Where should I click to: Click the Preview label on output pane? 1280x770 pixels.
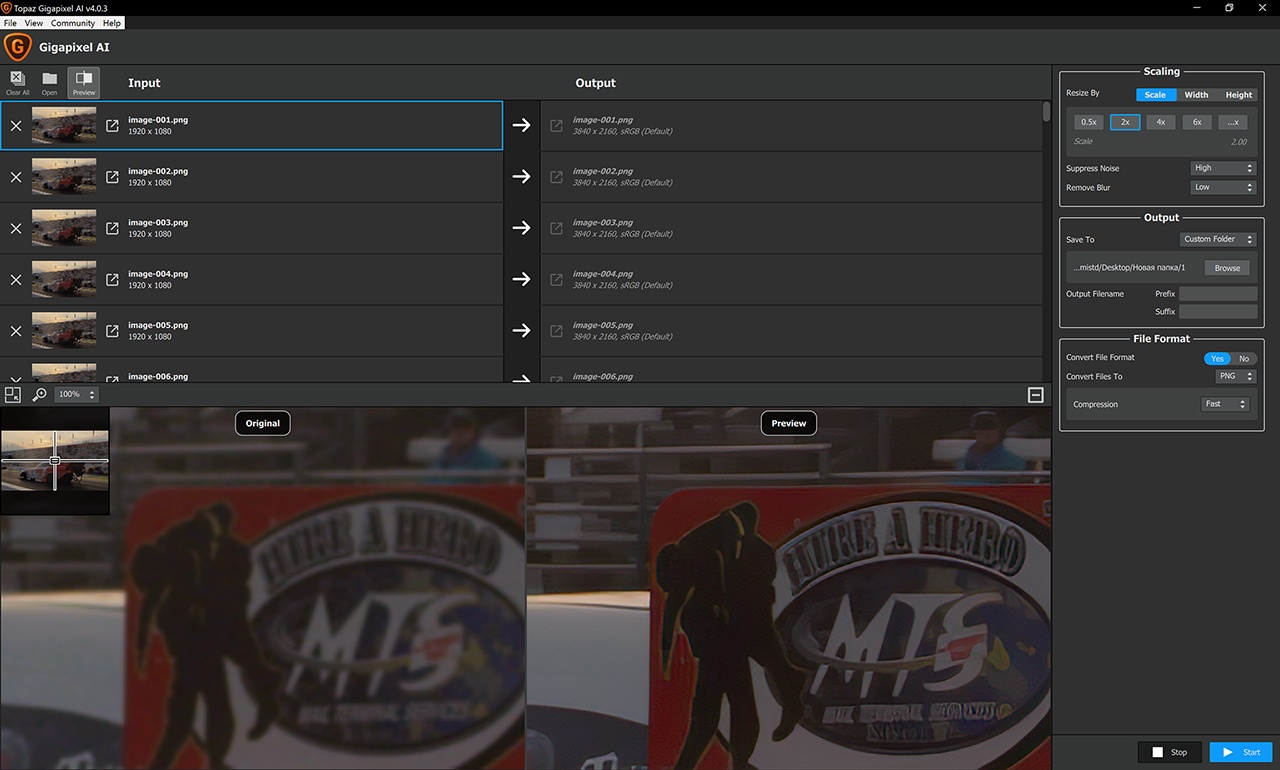pos(789,423)
